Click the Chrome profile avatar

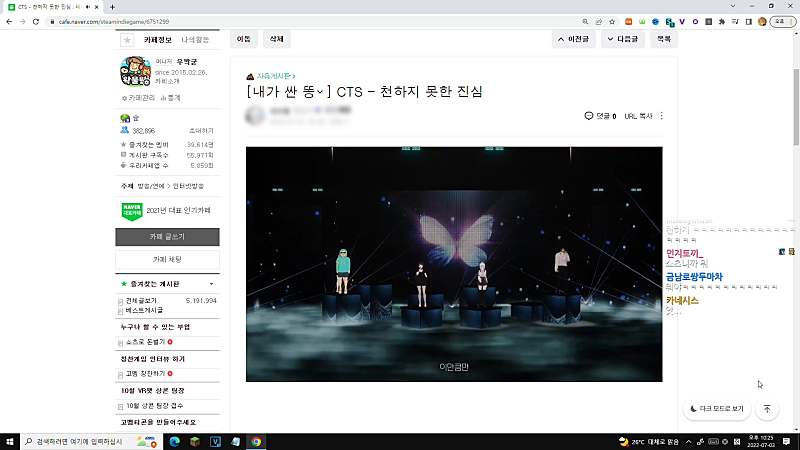tap(762, 21)
